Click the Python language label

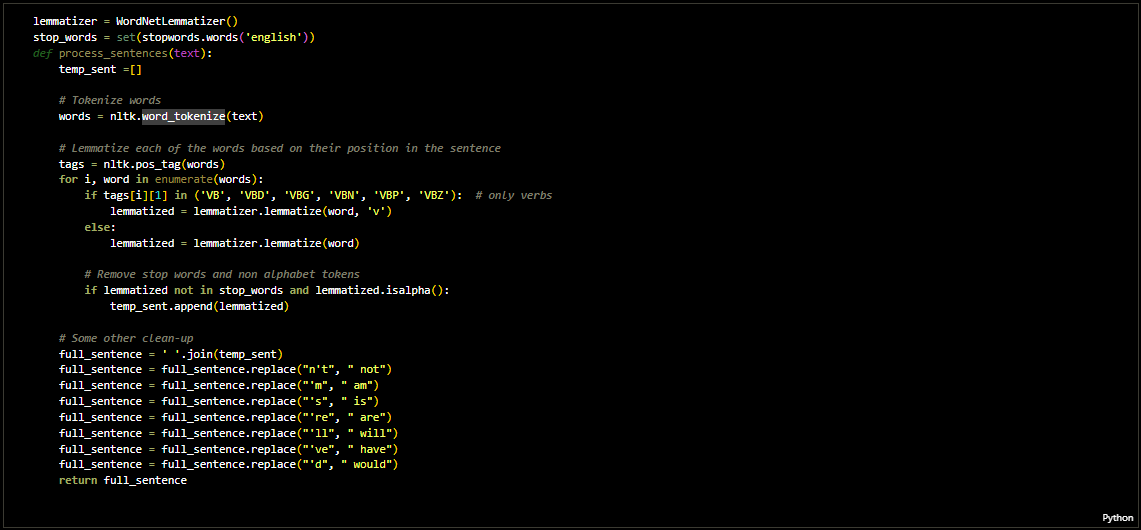(x=1117, y=518)
